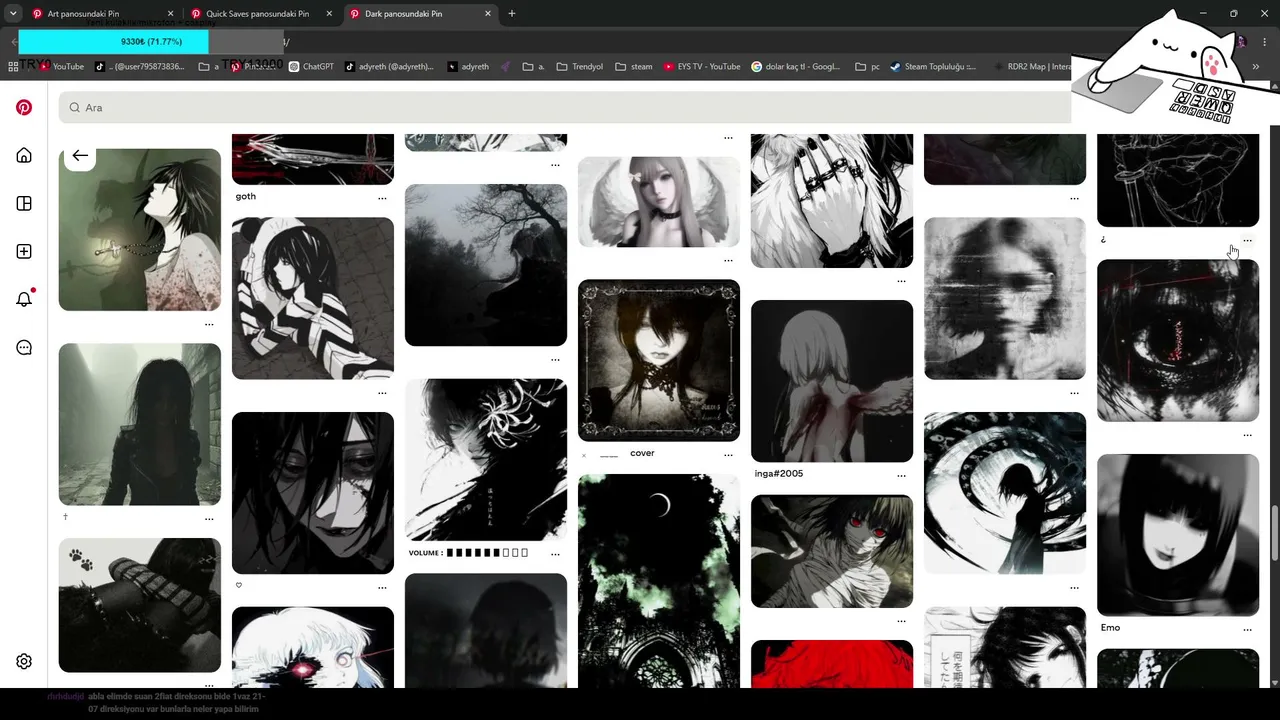1280x720 pixels.
Task: Open more options for the 'goth' pin
Action: (x=382, y=198)
